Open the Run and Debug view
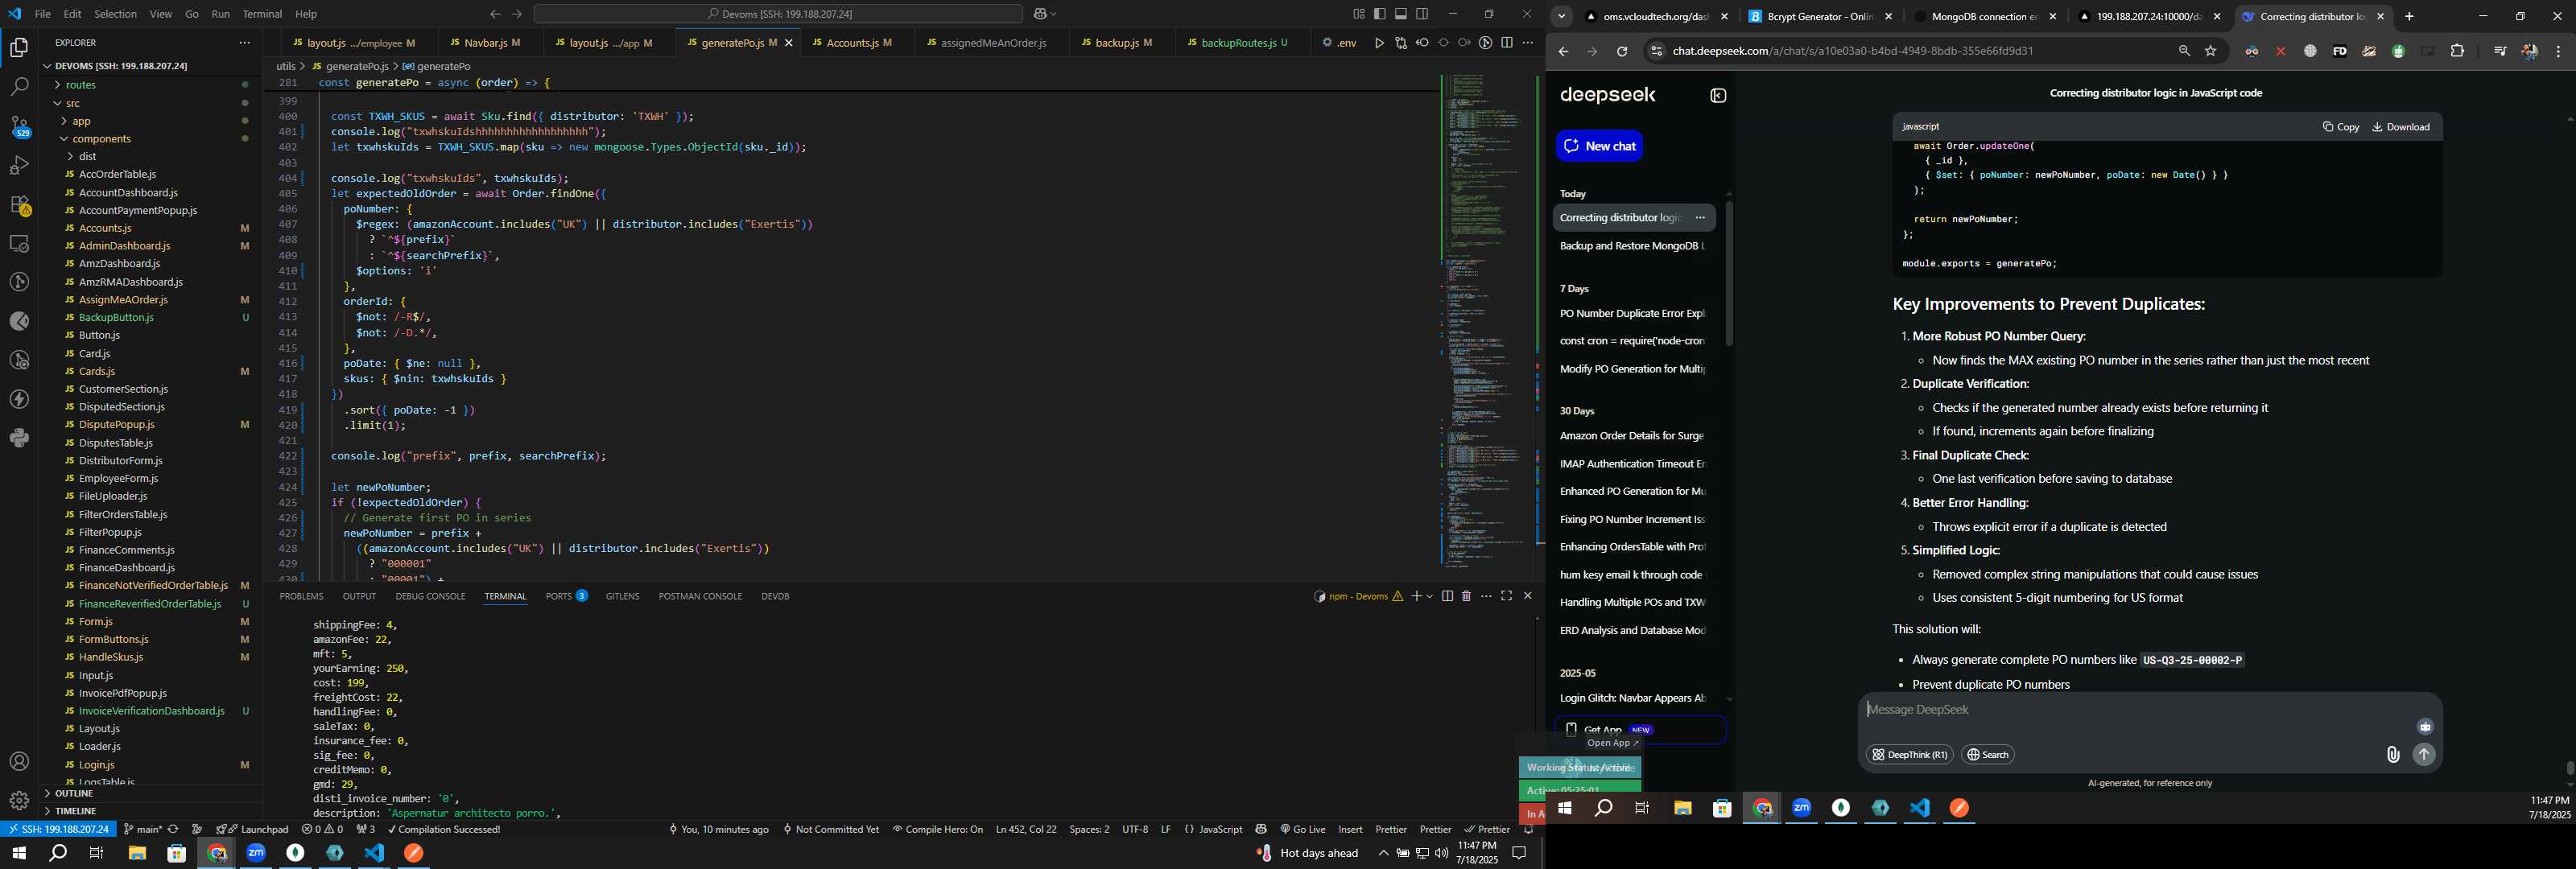 pos(19,165)
